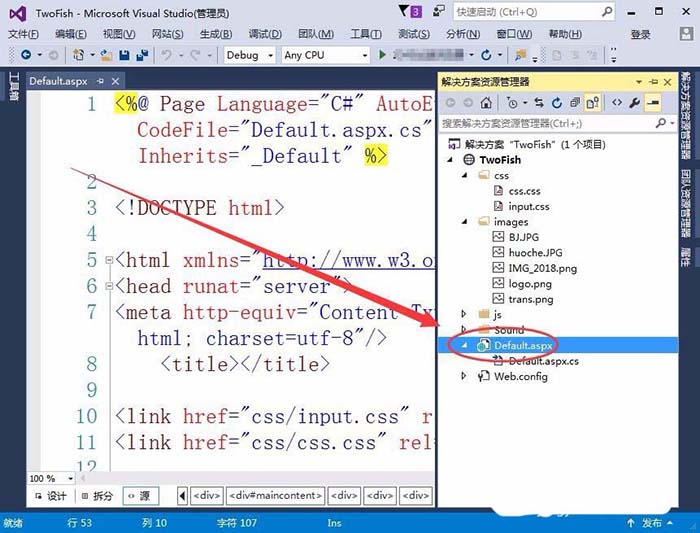This screenshot has width=700, height=533.
Task: Open the 调试(D) menu
Action: pyautogui.click(x=265, y=34)
